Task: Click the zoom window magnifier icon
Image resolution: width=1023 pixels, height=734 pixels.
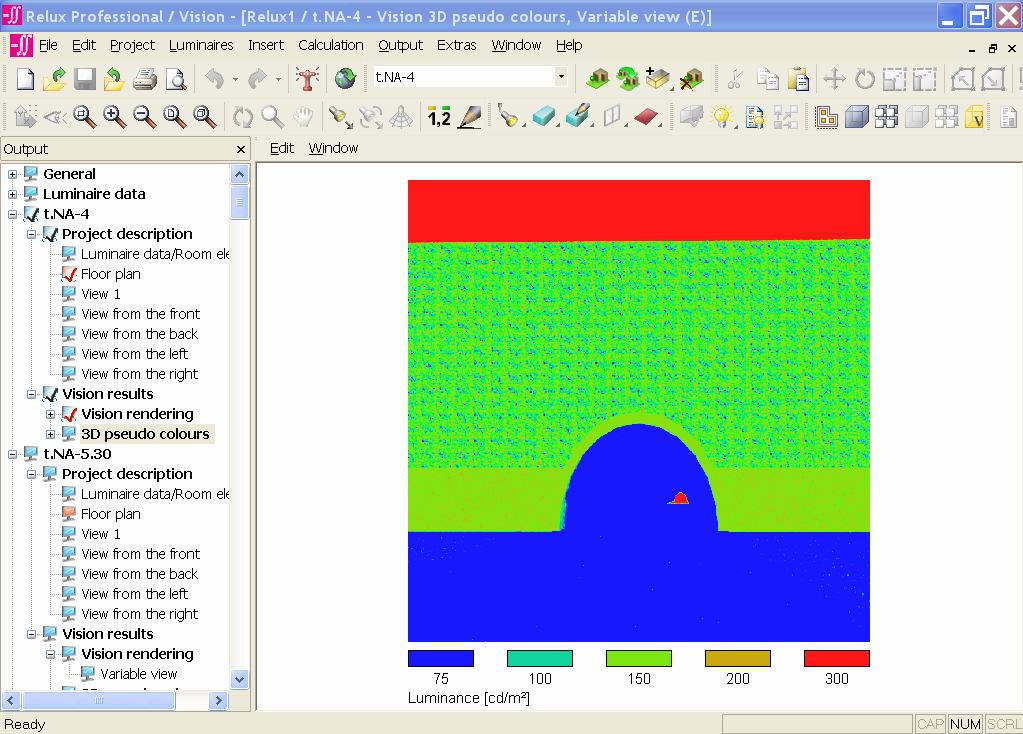Action: pos(84,117)
